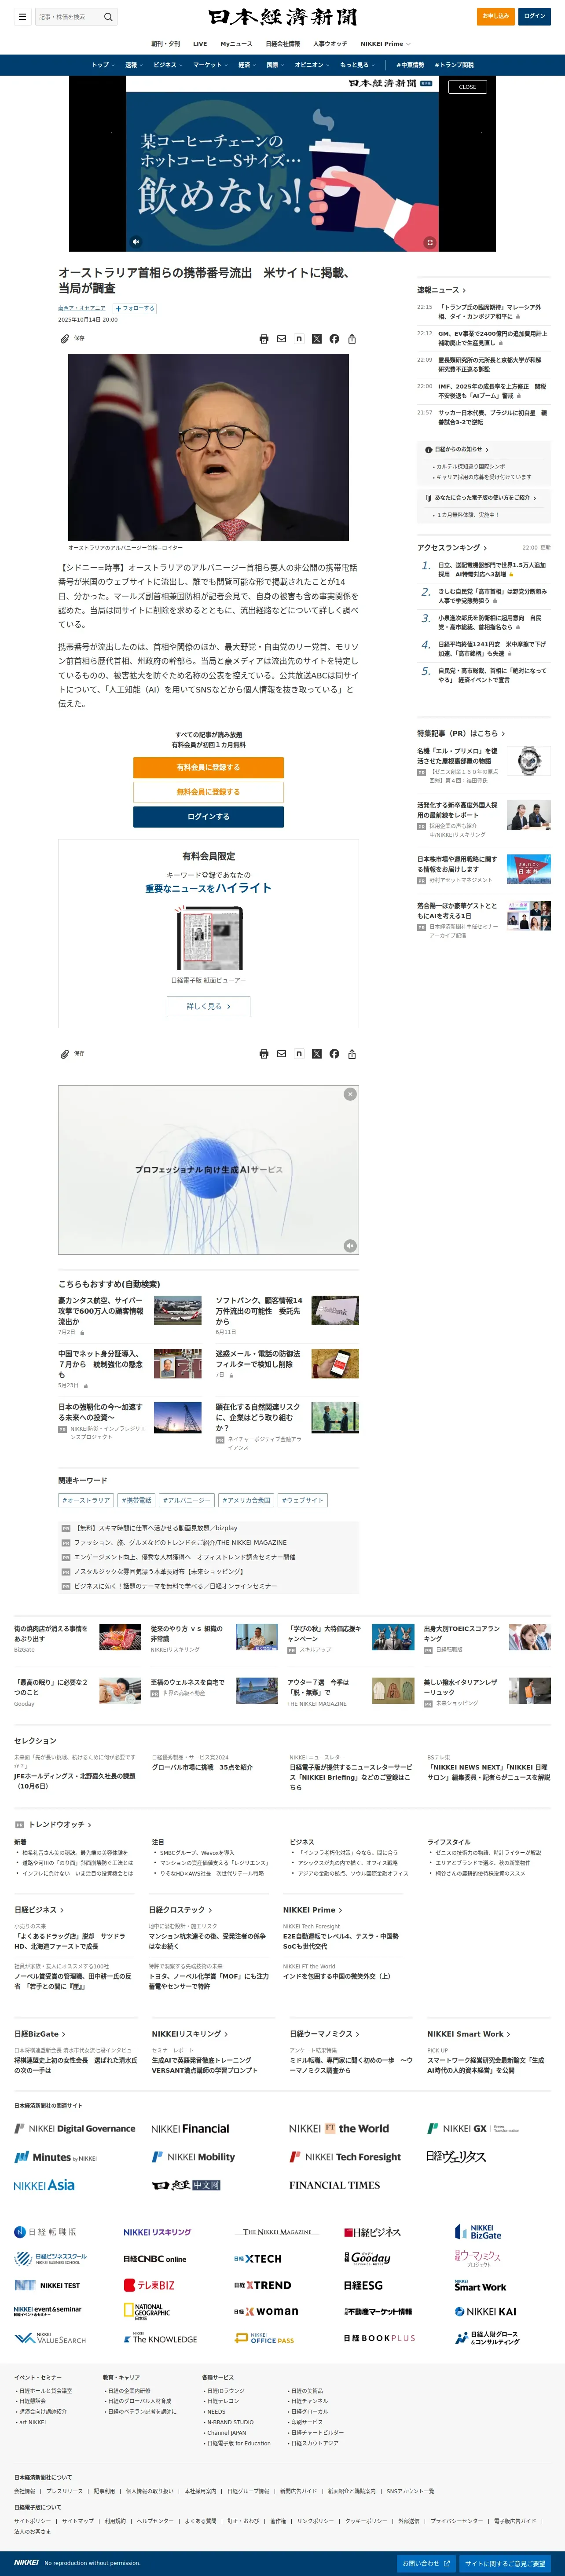This screenshot has width=565, height=2576.
Task: Open the 南西ア・オセアニア category link
Action: 82,308
